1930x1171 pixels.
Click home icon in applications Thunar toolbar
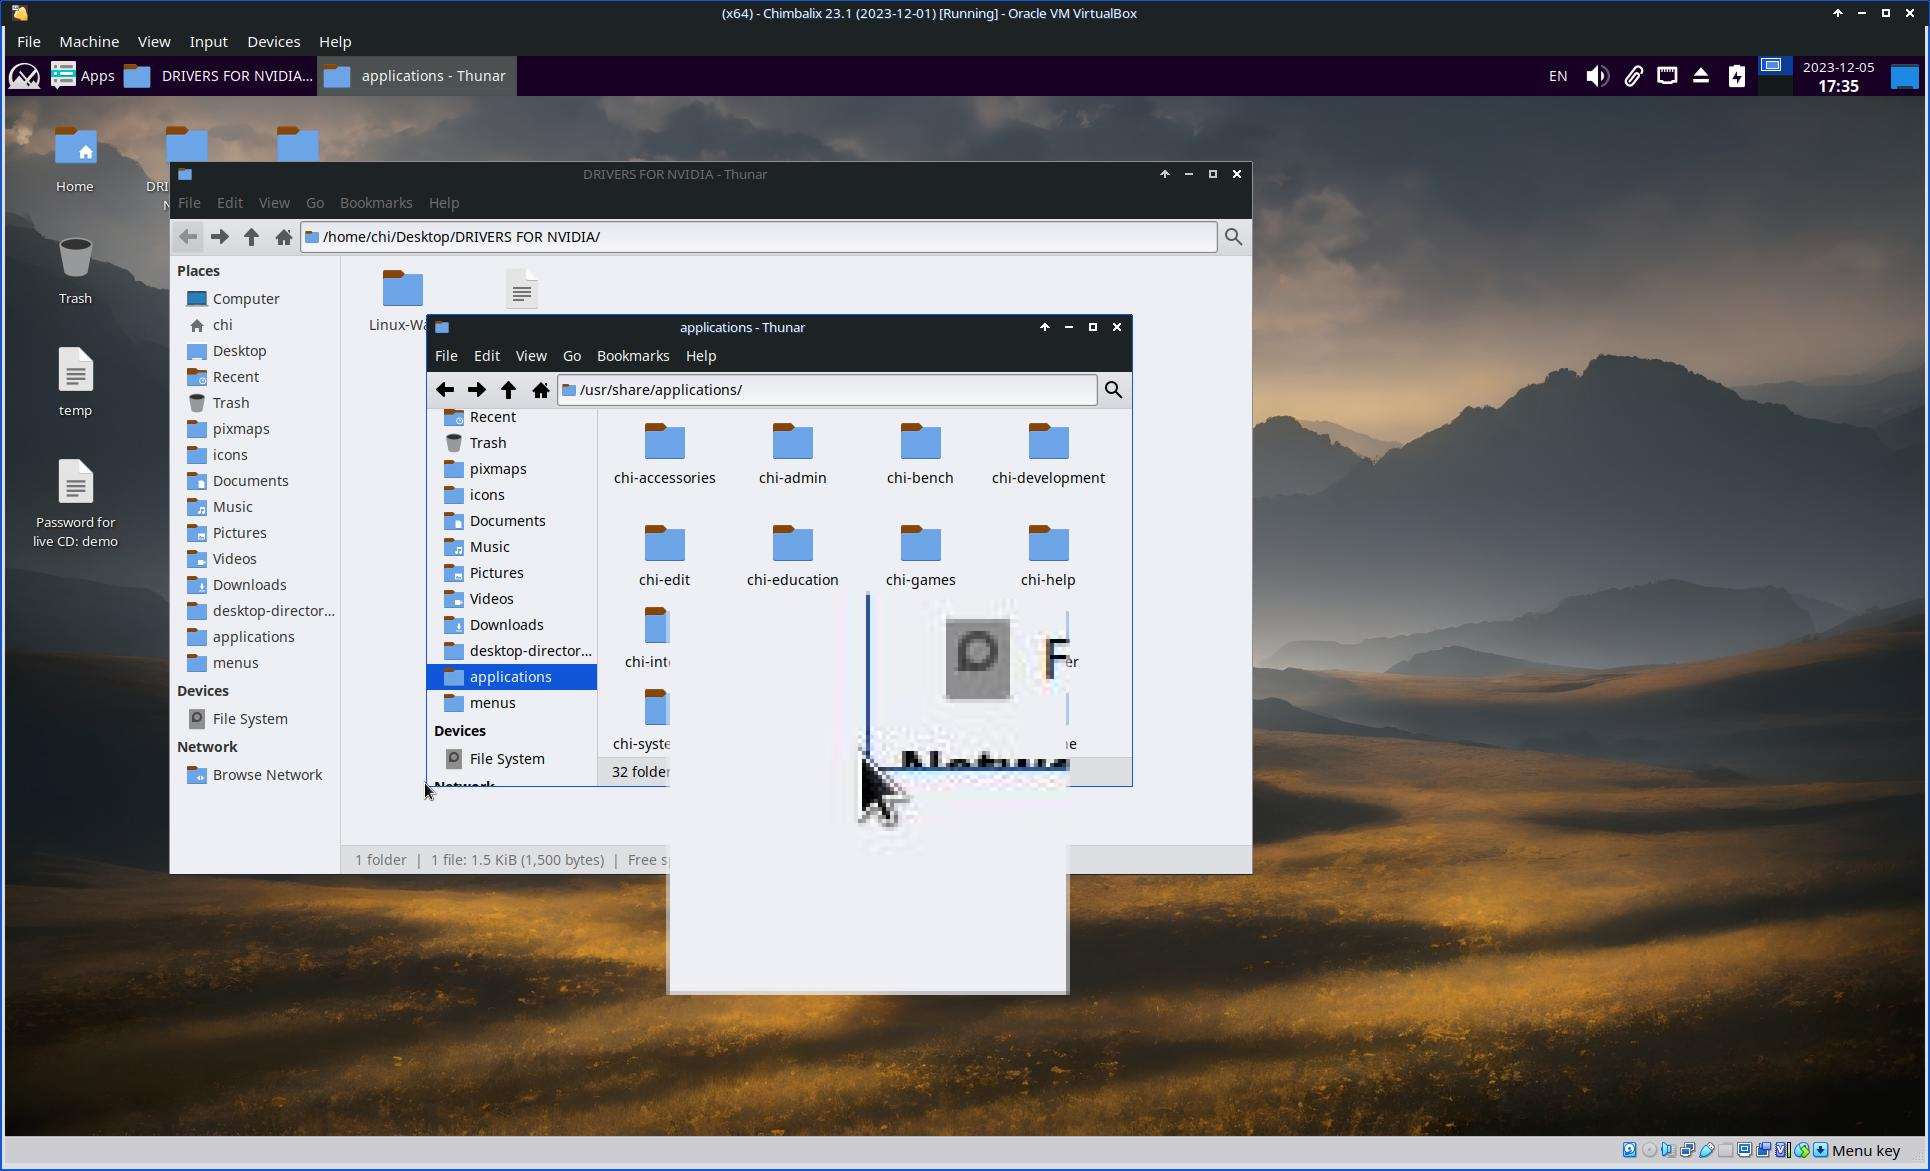click(541, 390)
